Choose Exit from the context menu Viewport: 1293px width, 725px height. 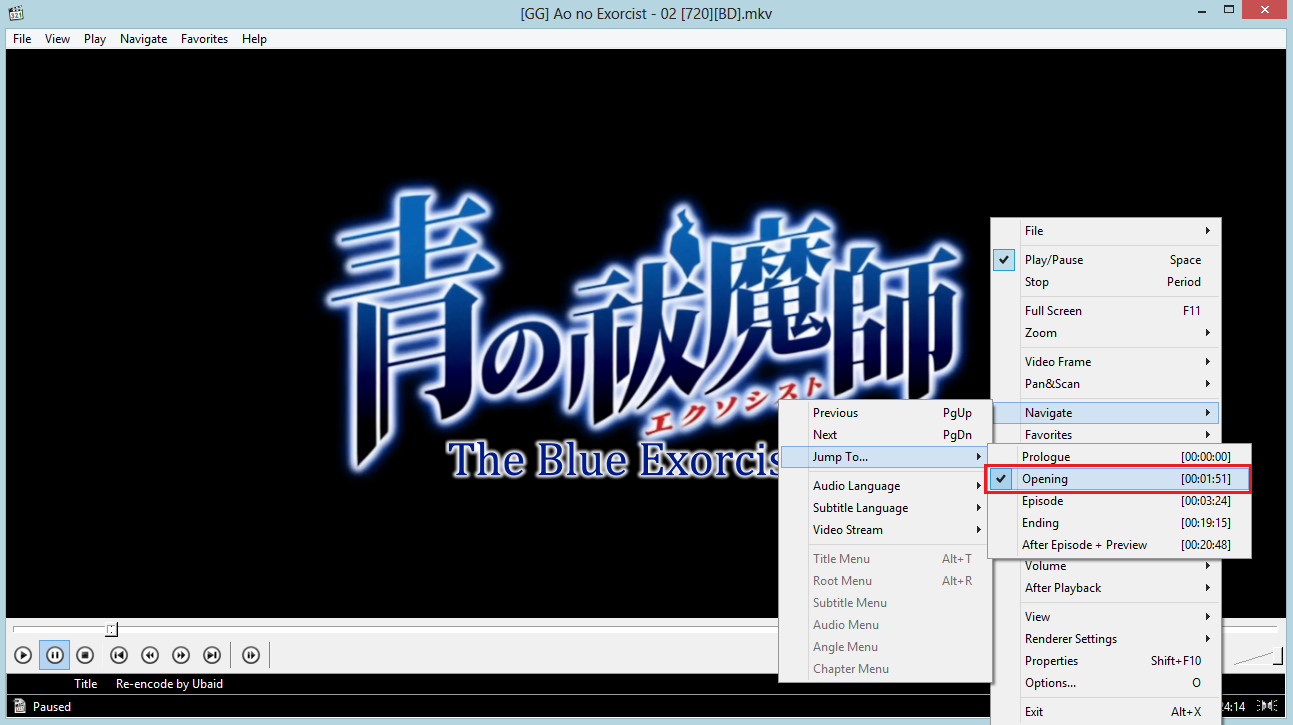[1105, 712]
